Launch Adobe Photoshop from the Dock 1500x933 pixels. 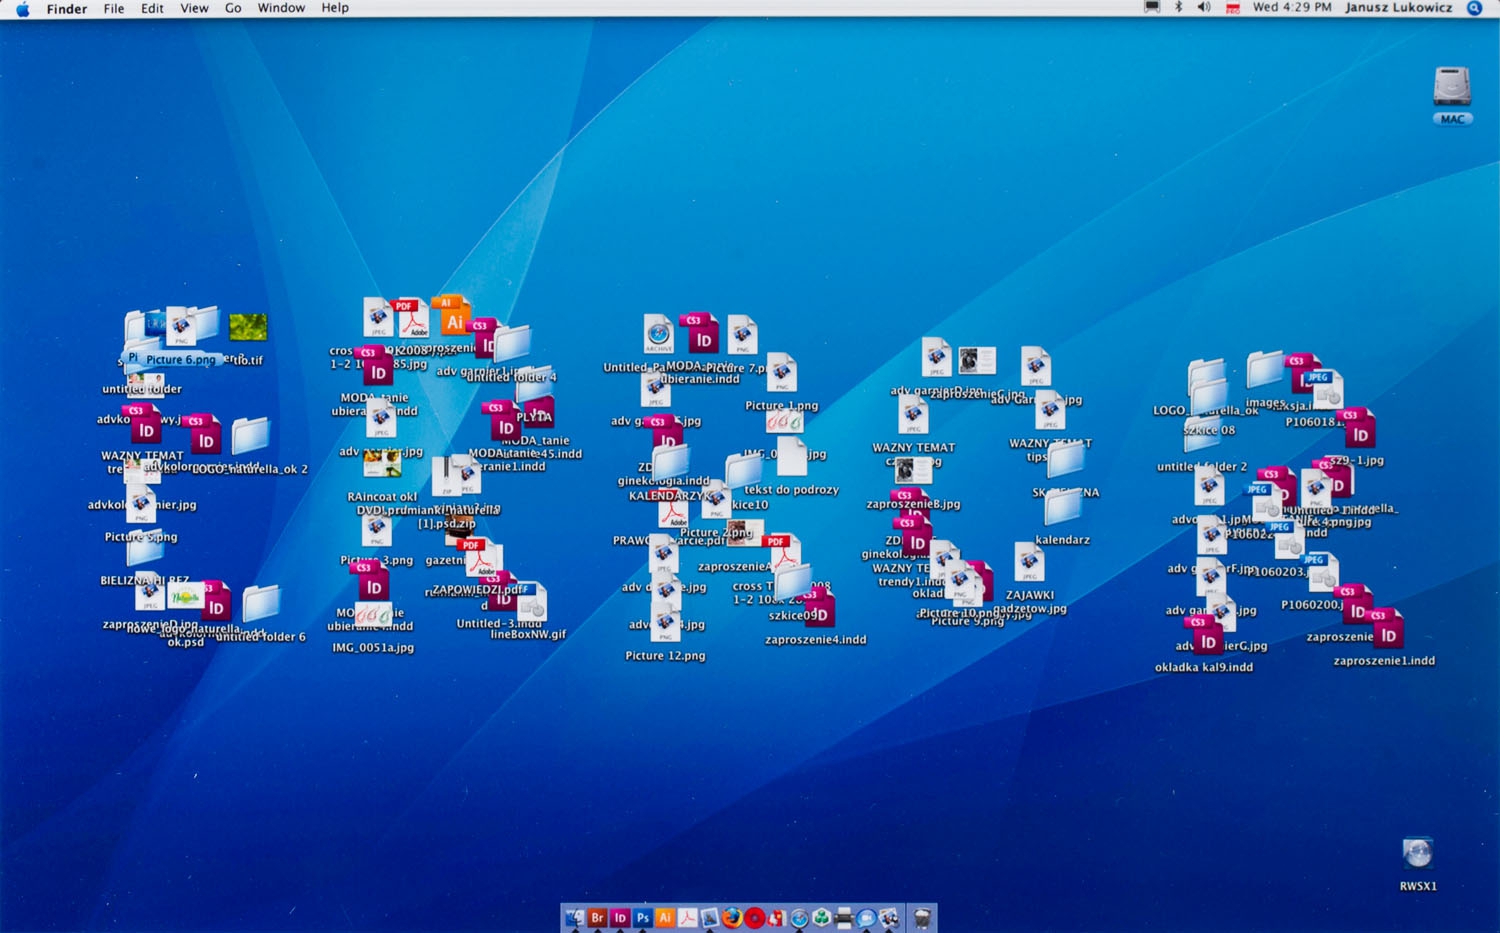click(643, 917)
